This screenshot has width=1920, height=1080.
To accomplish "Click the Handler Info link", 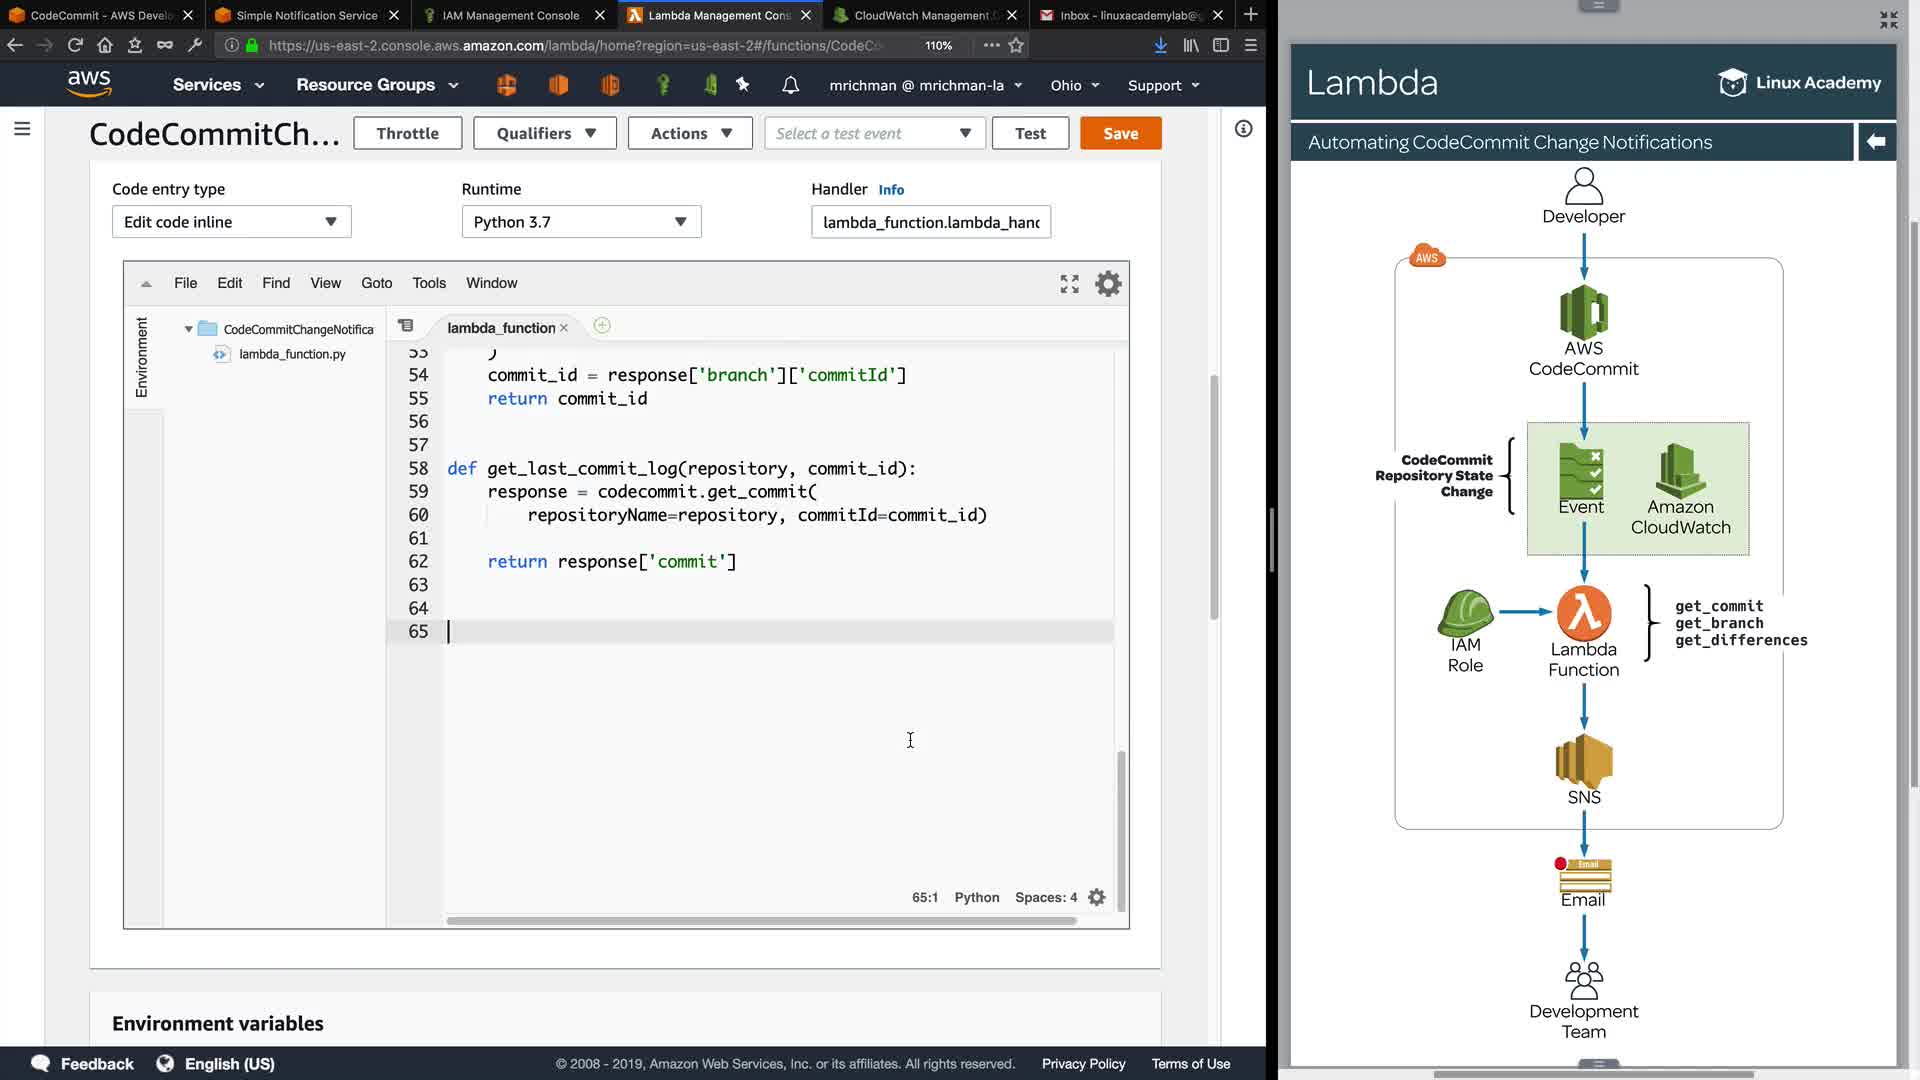I will pos(891,190).
